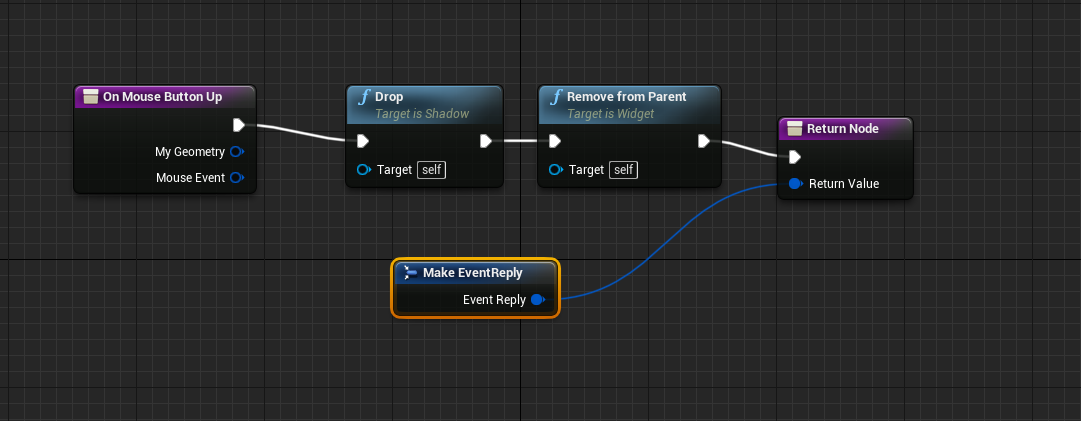
Task: Click the Mouse Event label
Action: point(190,178)
